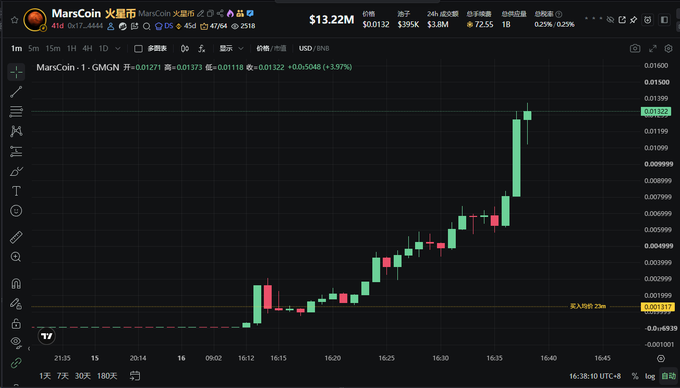Add MarsCoin to favorites with the star
680x388 pixels.
click(x=14, y=20)
